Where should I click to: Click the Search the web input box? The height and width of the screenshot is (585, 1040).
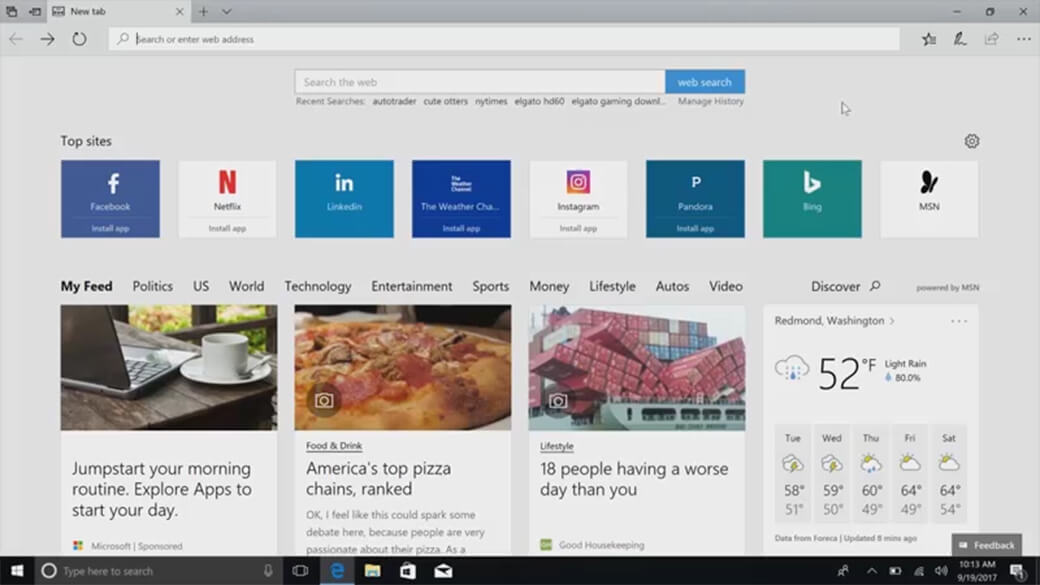click(x=480, y=82)
